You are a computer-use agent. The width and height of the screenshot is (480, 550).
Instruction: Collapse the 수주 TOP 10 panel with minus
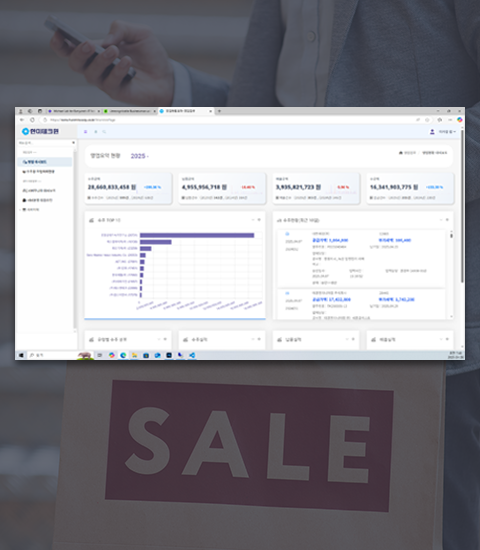click(253, 220)
